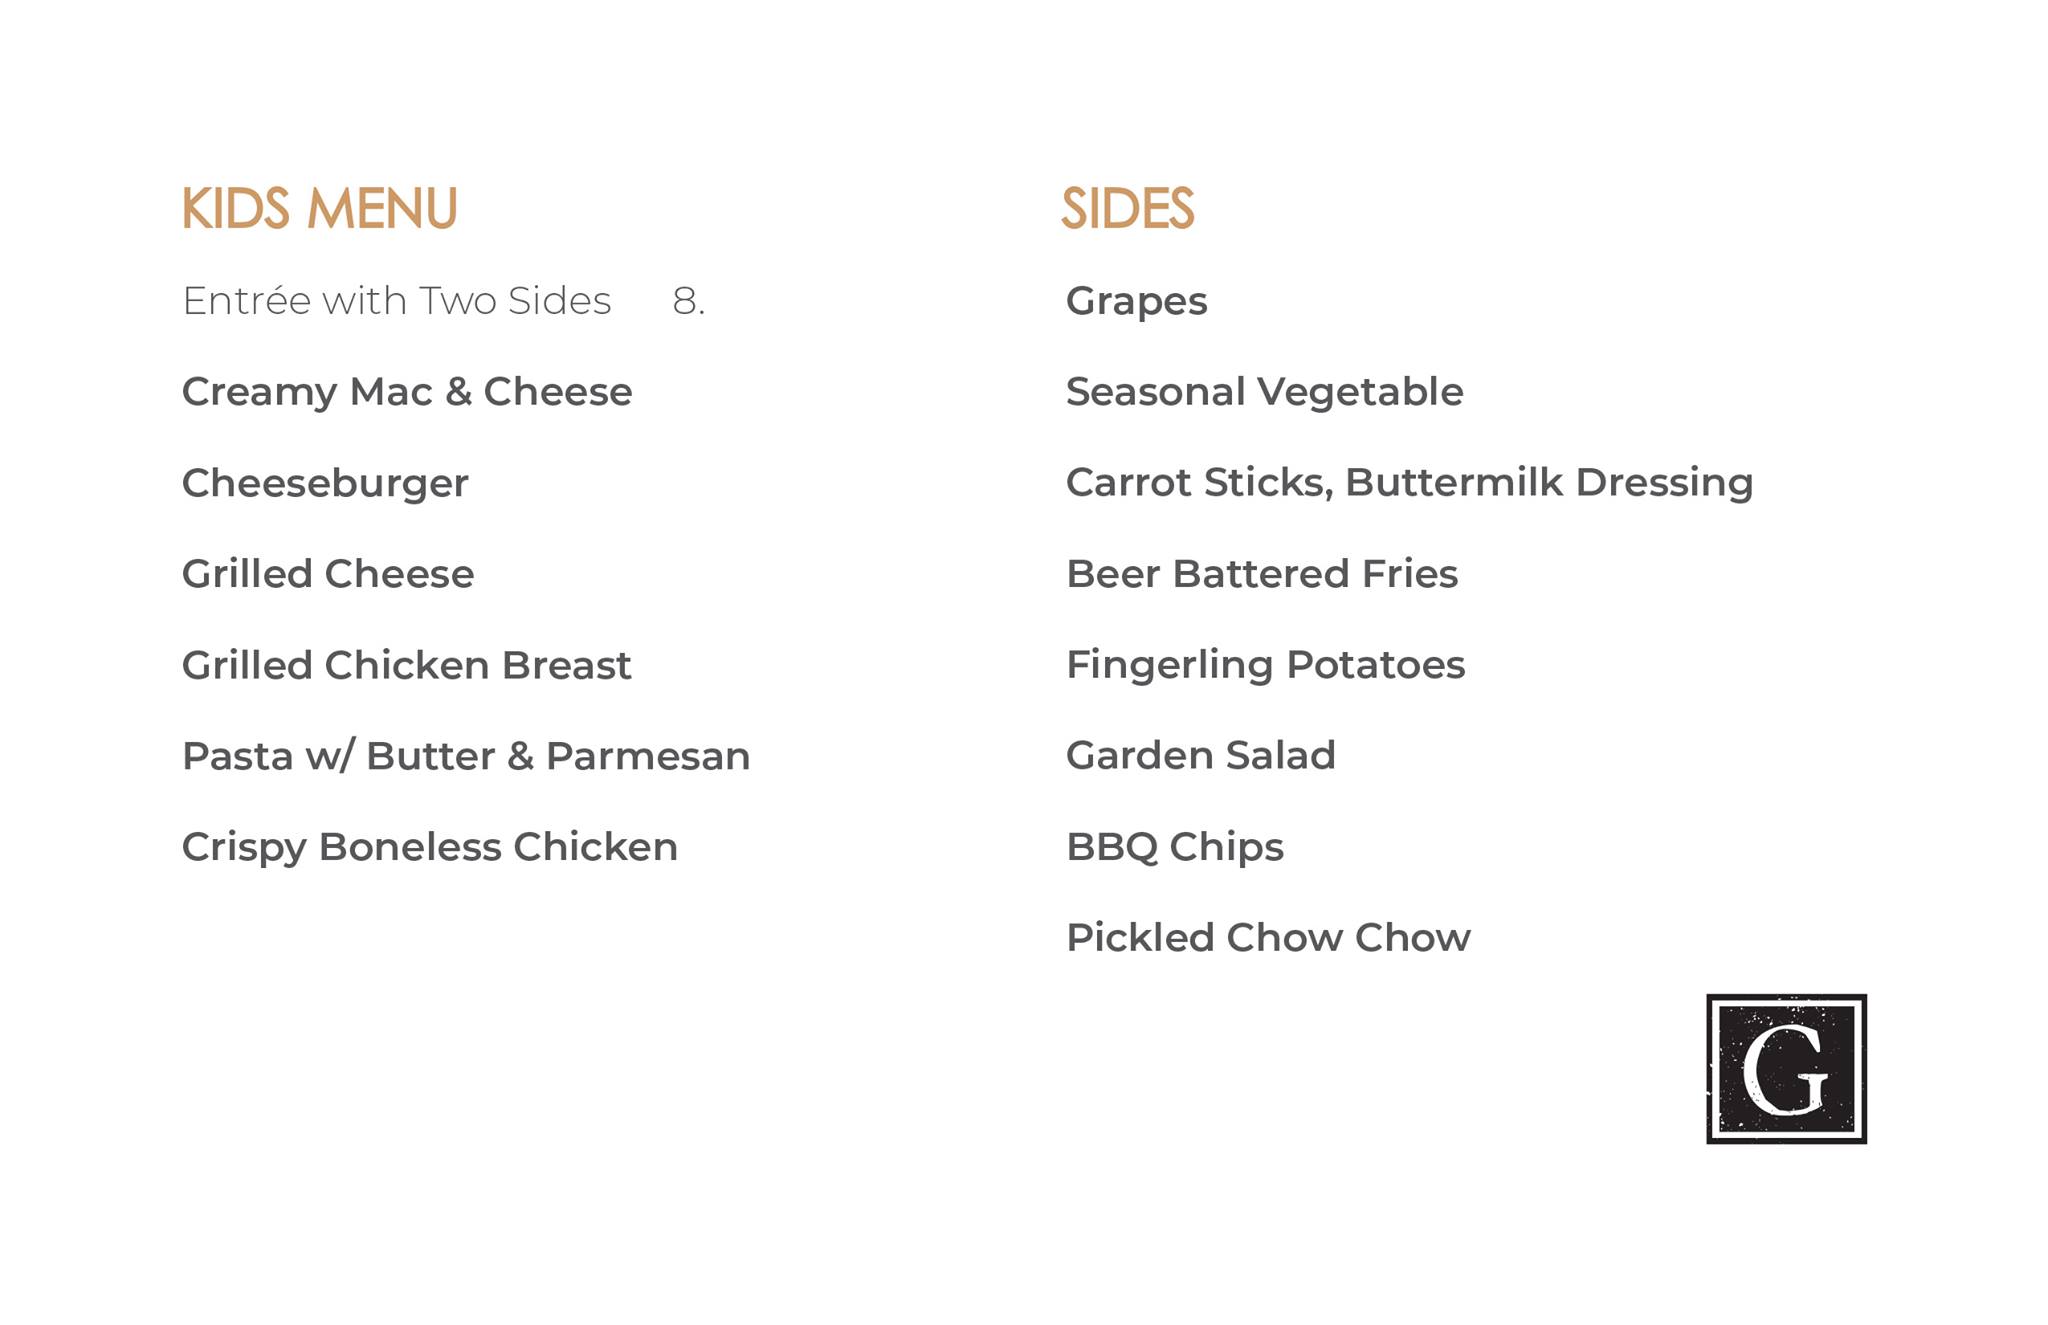Image resolution: width=2048 pixels, height=1325 pixels.
Task: Click the BBQ Chips side
Action: pyautogui.click(x=1174, y=848)
